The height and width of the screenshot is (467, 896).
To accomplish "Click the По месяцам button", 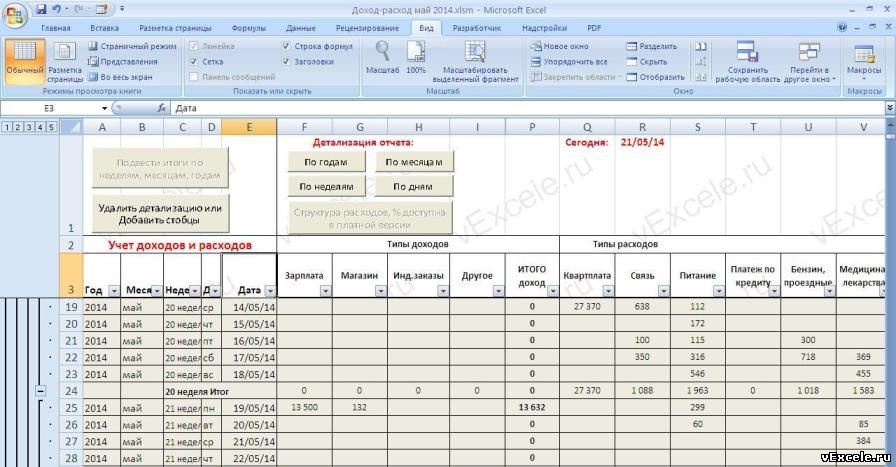I will point(414,162).
